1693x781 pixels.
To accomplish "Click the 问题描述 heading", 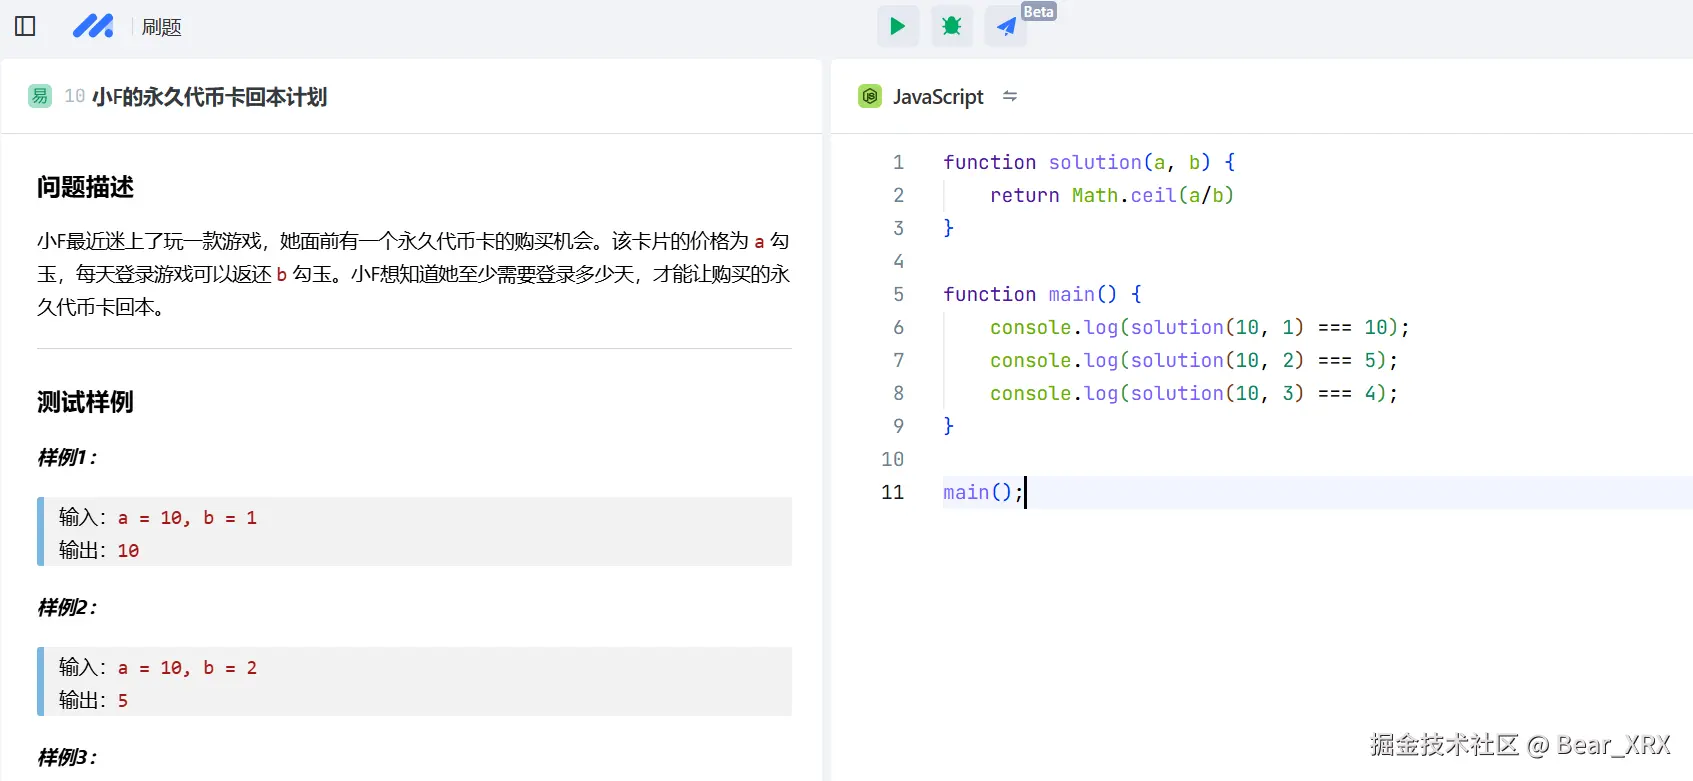I will 85,187.
